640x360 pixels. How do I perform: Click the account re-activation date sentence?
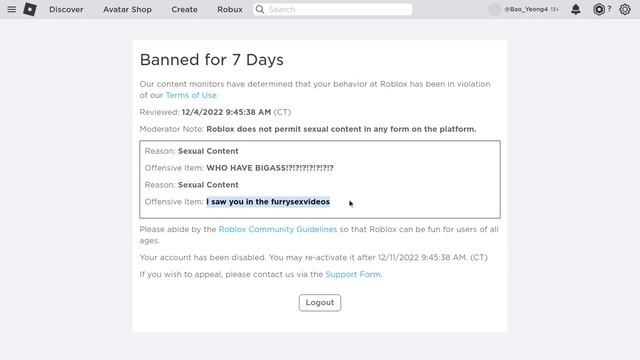coord(313,258)
